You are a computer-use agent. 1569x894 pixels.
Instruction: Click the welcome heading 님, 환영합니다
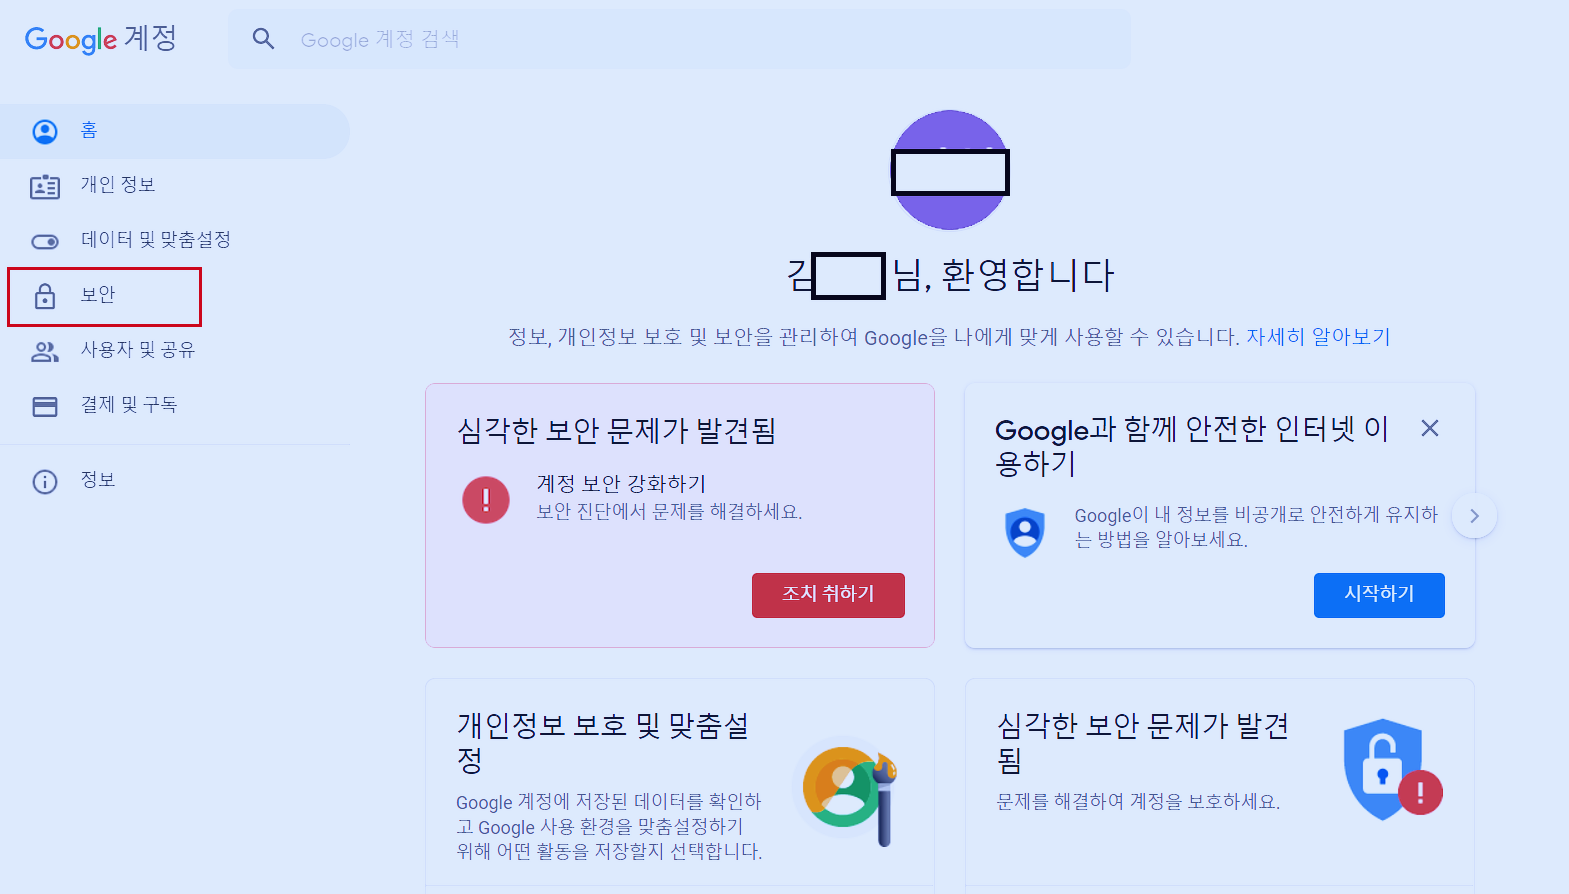1003,275
